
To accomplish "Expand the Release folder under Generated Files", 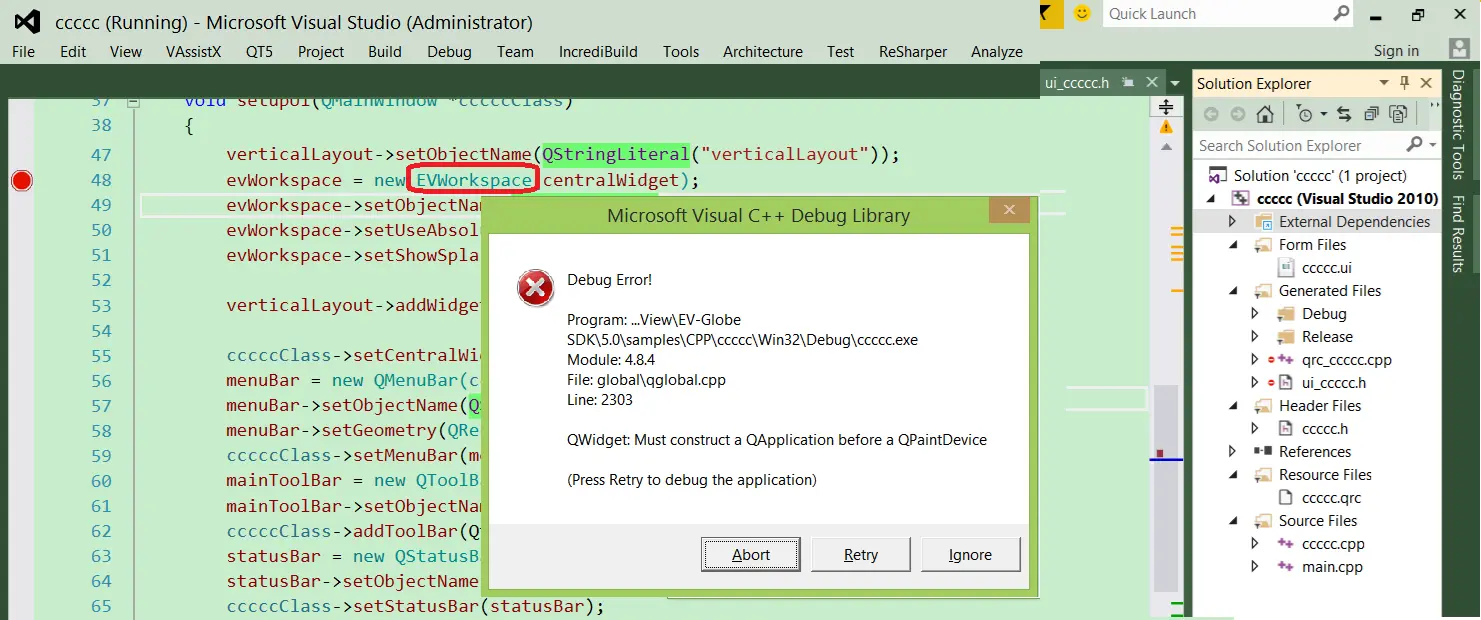I will coord(1256,337).
